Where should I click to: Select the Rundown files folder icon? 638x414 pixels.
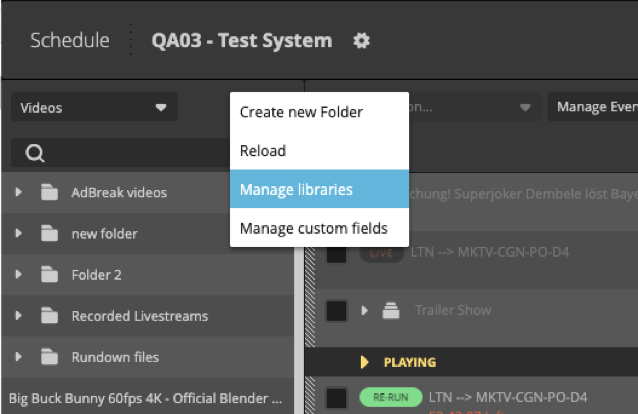pos(50,357)
